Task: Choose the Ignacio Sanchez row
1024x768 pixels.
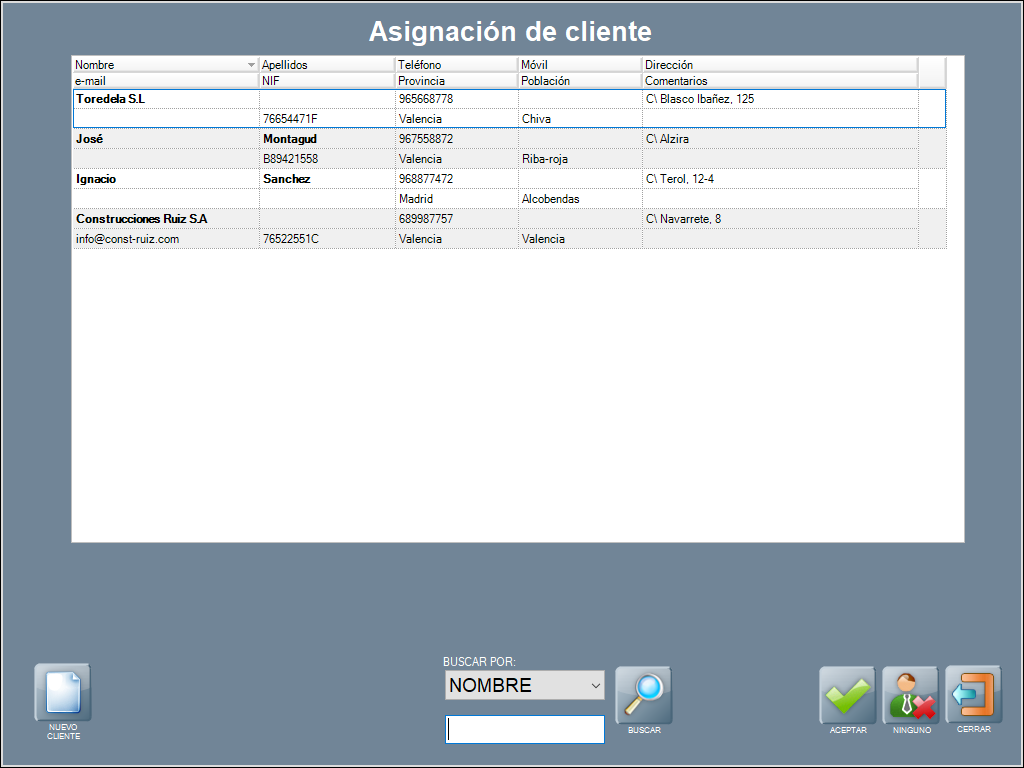Action: (165, 179)
